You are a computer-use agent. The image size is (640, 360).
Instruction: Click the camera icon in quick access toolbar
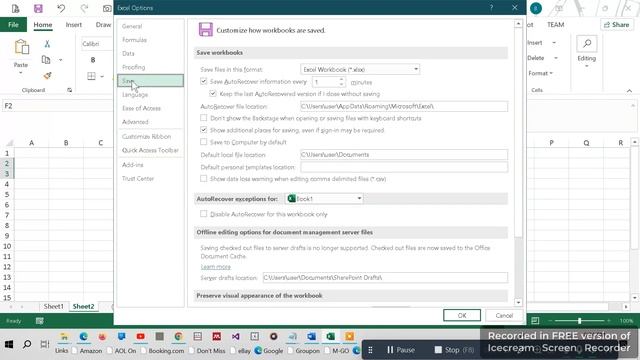pyautogui.click(x=107, y=9)
